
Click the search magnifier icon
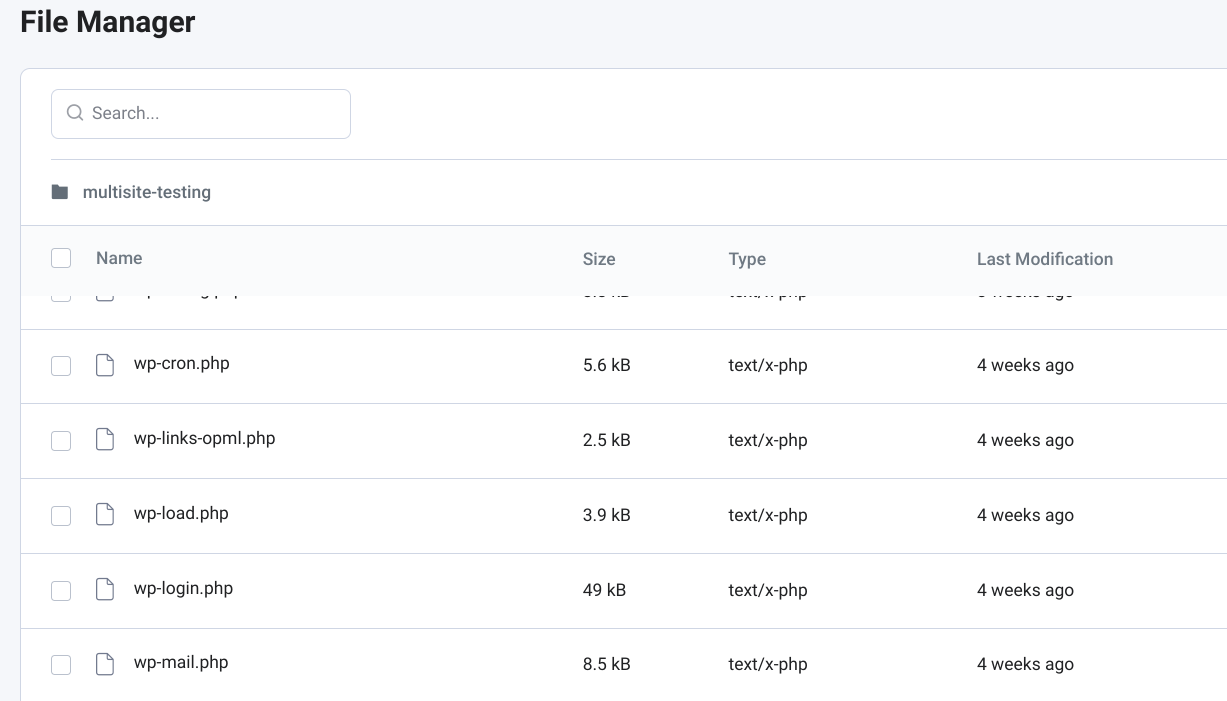74,113
